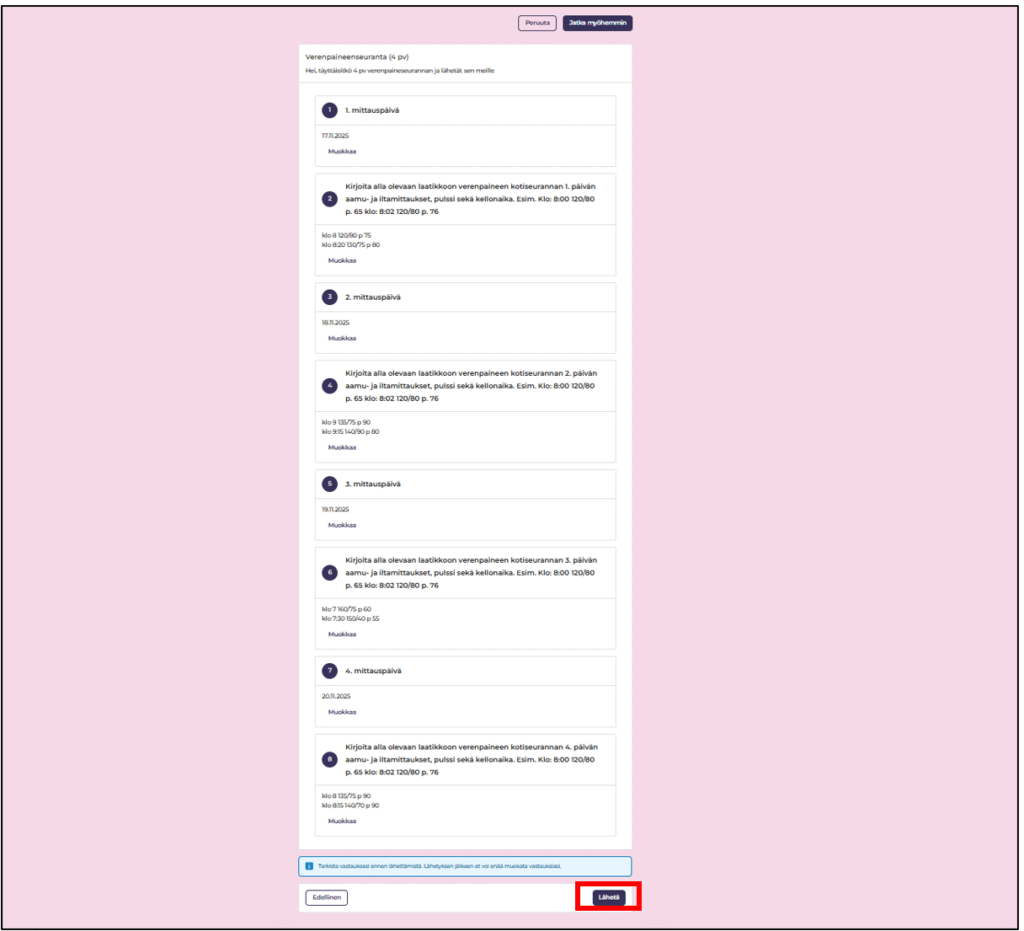Edit the 1. mittauspäivä date via Muokkaa
Viewport: 1024px width, 931px height.
pos(342,152)
